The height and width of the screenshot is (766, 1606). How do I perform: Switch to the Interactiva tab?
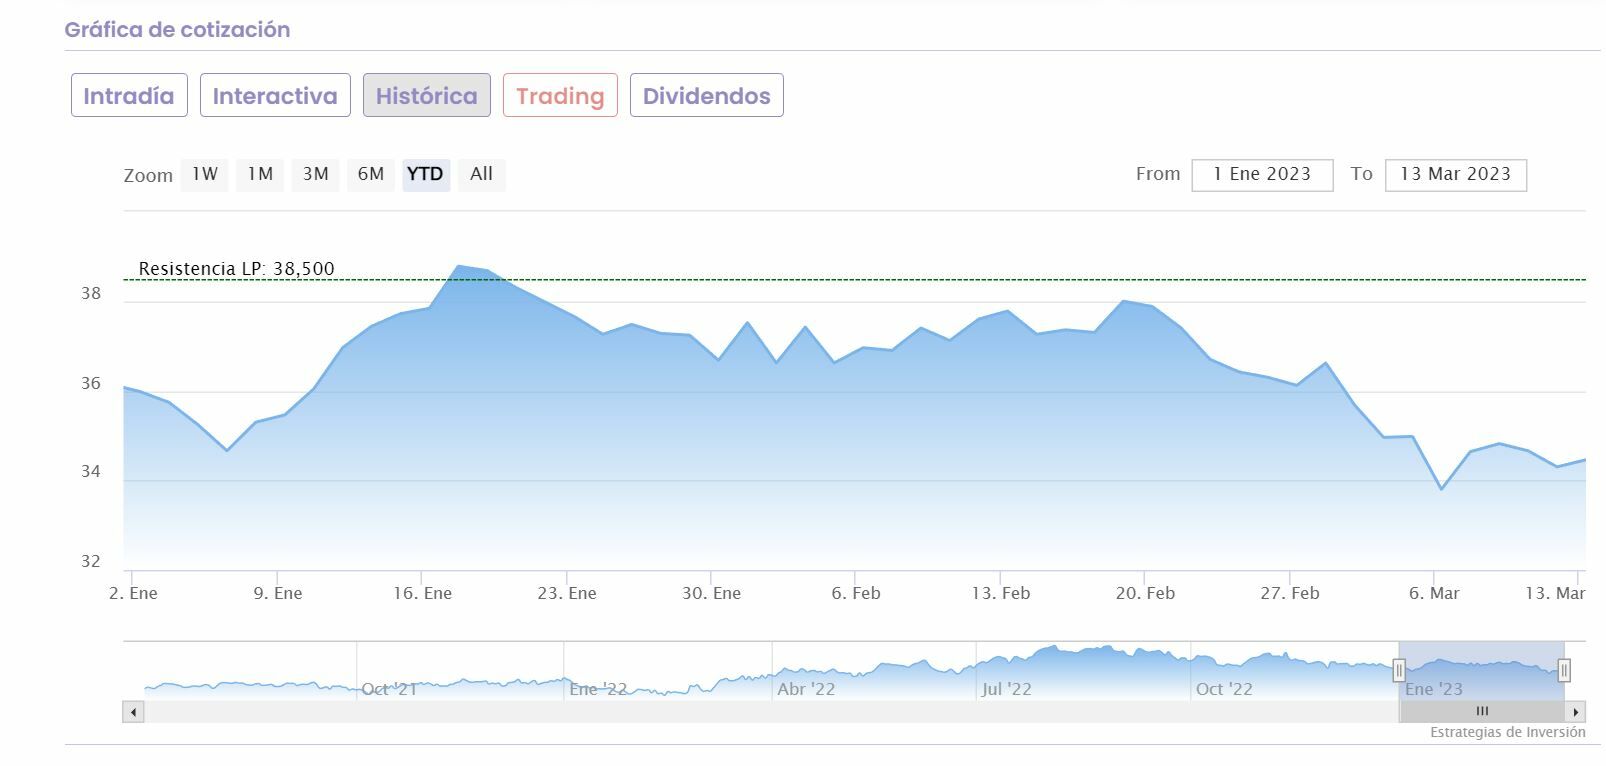point(275,96)
